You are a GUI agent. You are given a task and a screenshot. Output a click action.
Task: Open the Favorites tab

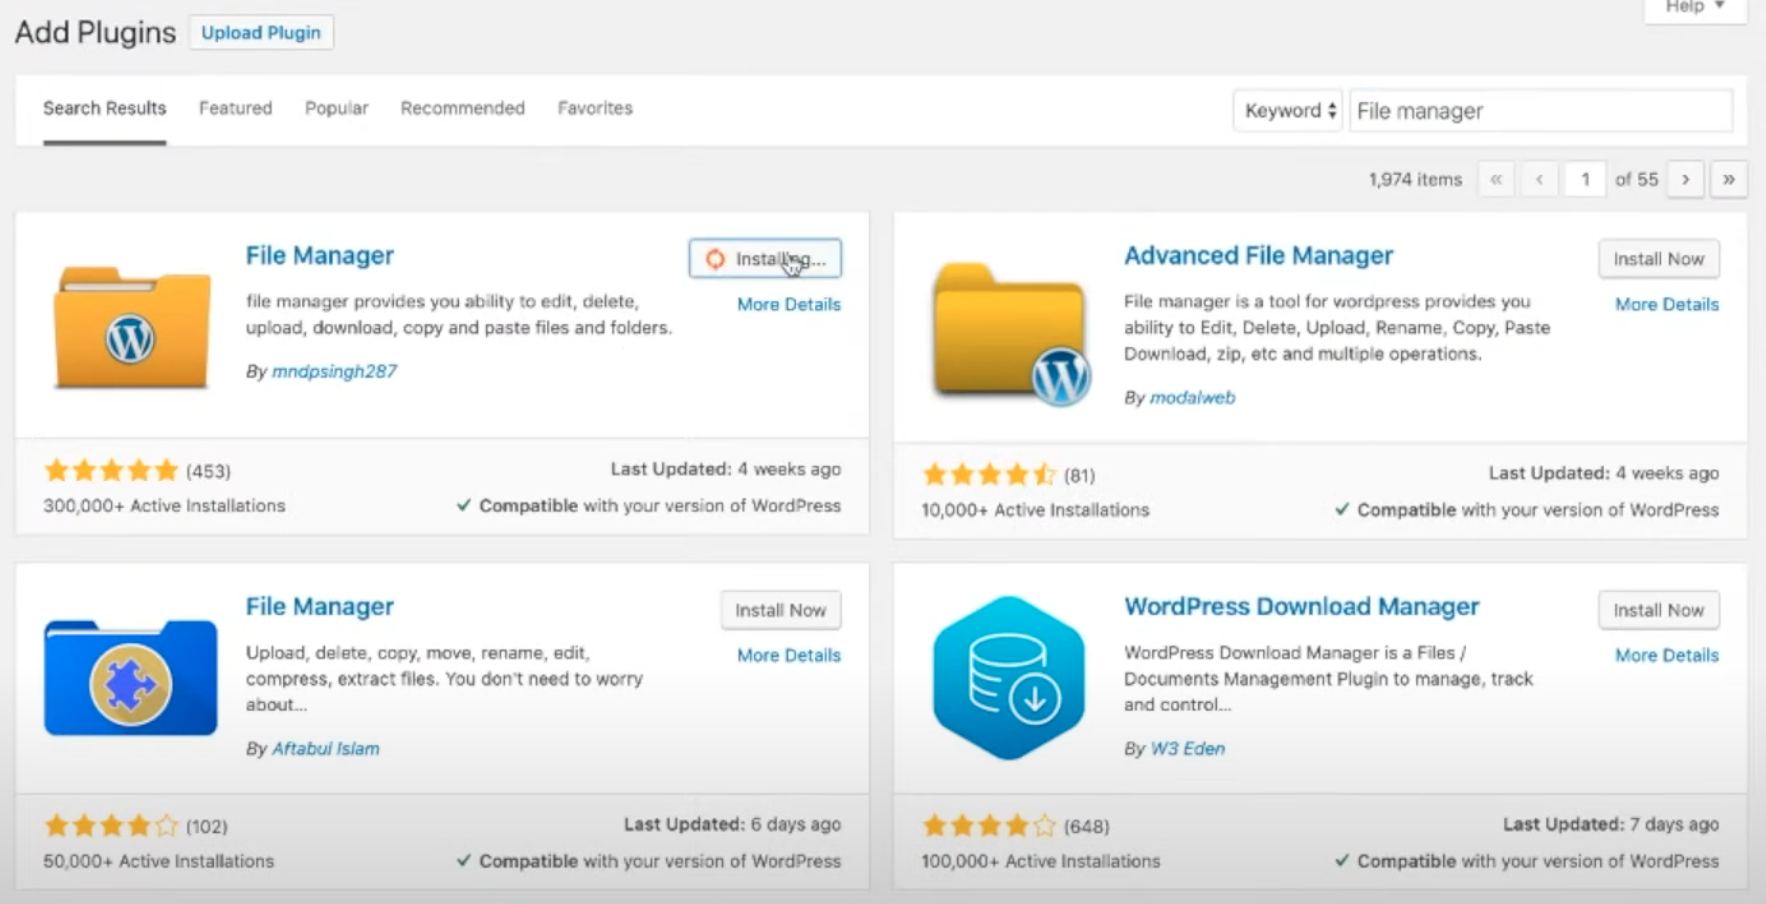[x=595, y=108]
